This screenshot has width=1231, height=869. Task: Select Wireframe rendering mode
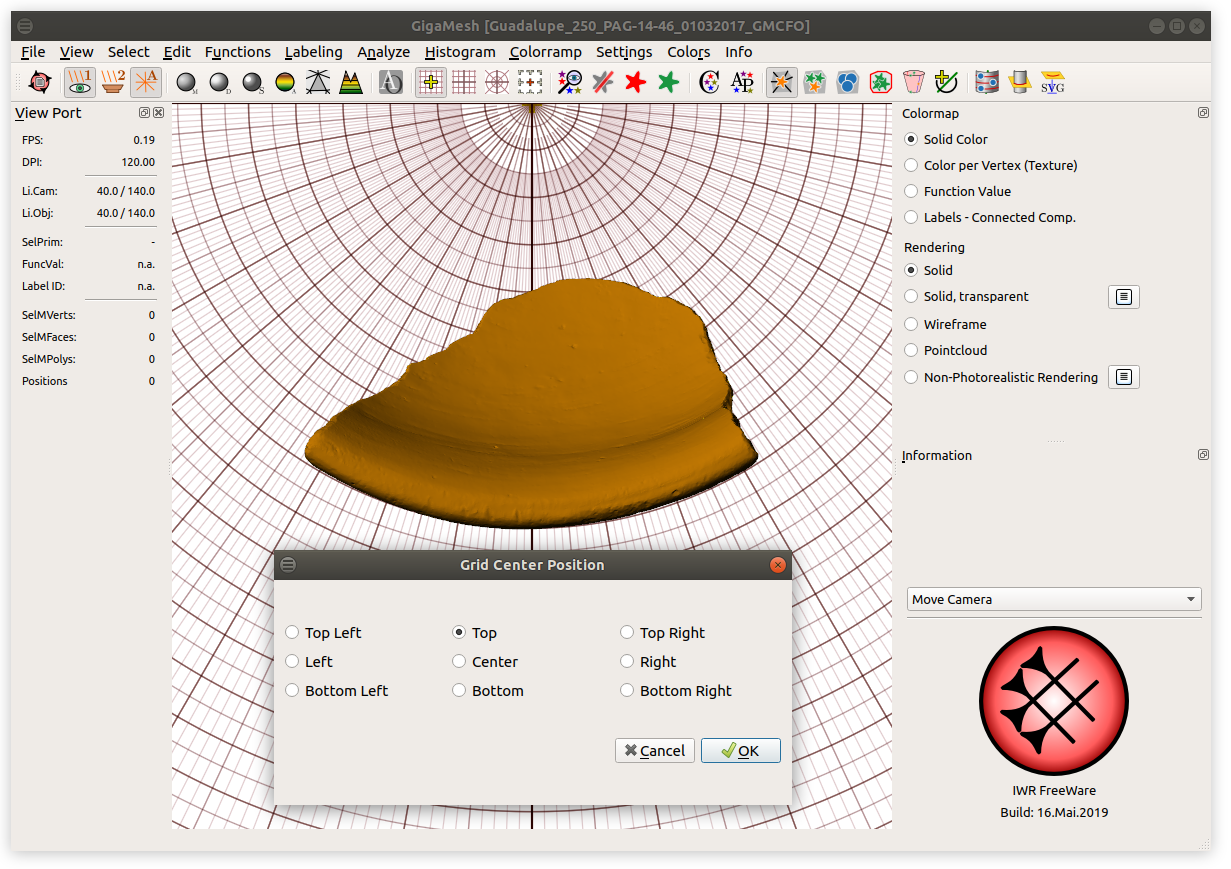944,324
